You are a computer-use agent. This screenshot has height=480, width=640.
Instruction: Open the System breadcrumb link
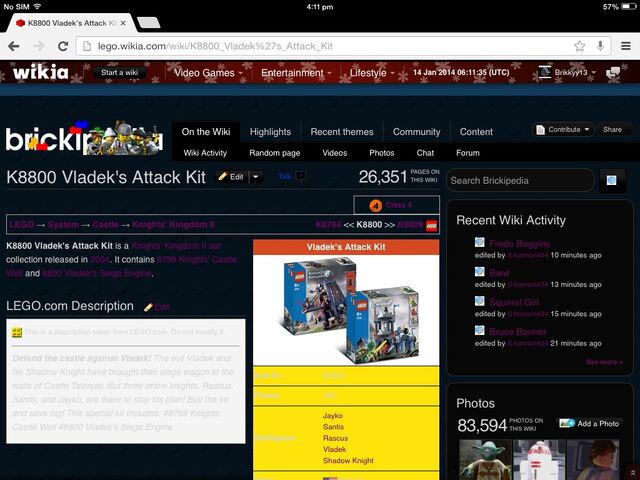(x=63, y=224)
